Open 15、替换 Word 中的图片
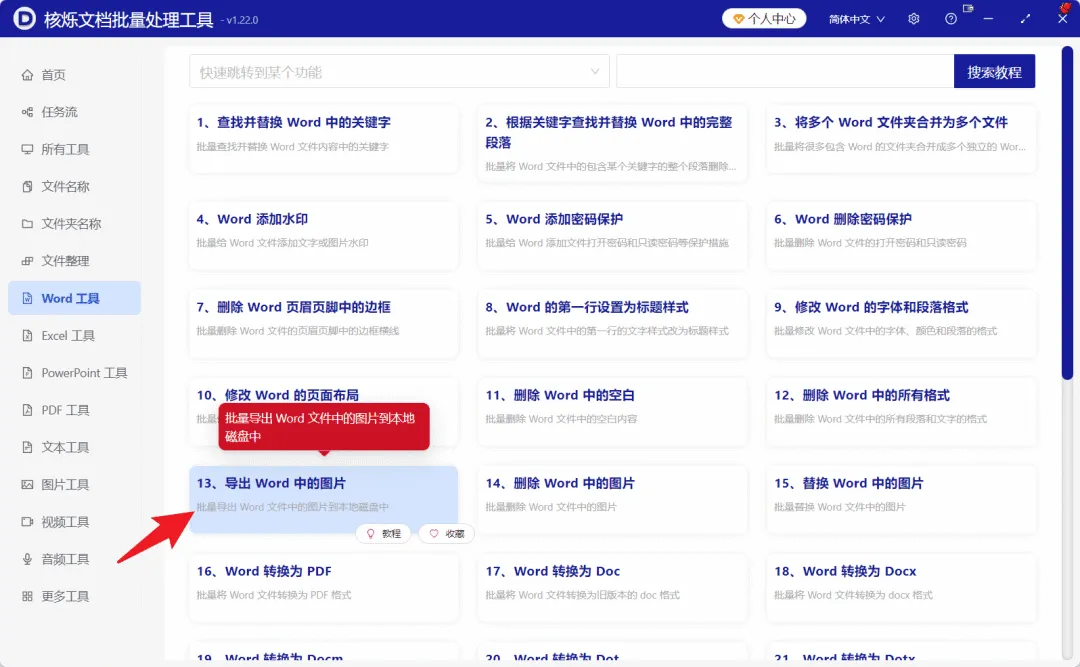 coord(900,500)
